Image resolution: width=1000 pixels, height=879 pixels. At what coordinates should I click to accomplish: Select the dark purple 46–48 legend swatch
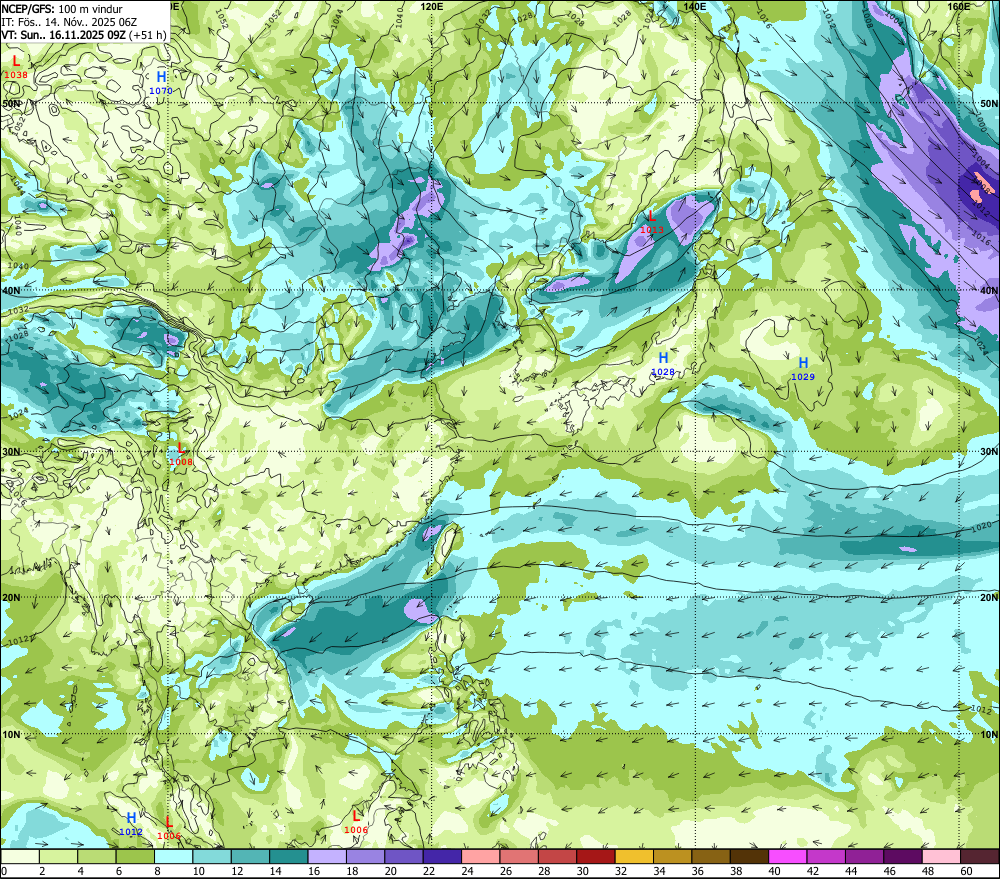pyautogui.click(x=904, y=856)
